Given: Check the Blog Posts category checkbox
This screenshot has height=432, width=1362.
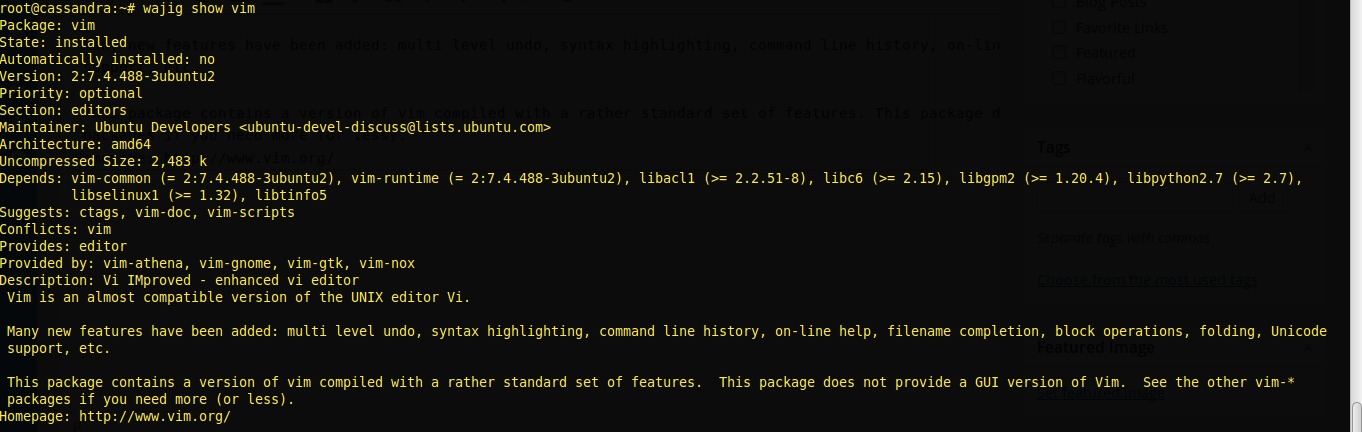Looking at the screenshot, I should pos(1057,4).
